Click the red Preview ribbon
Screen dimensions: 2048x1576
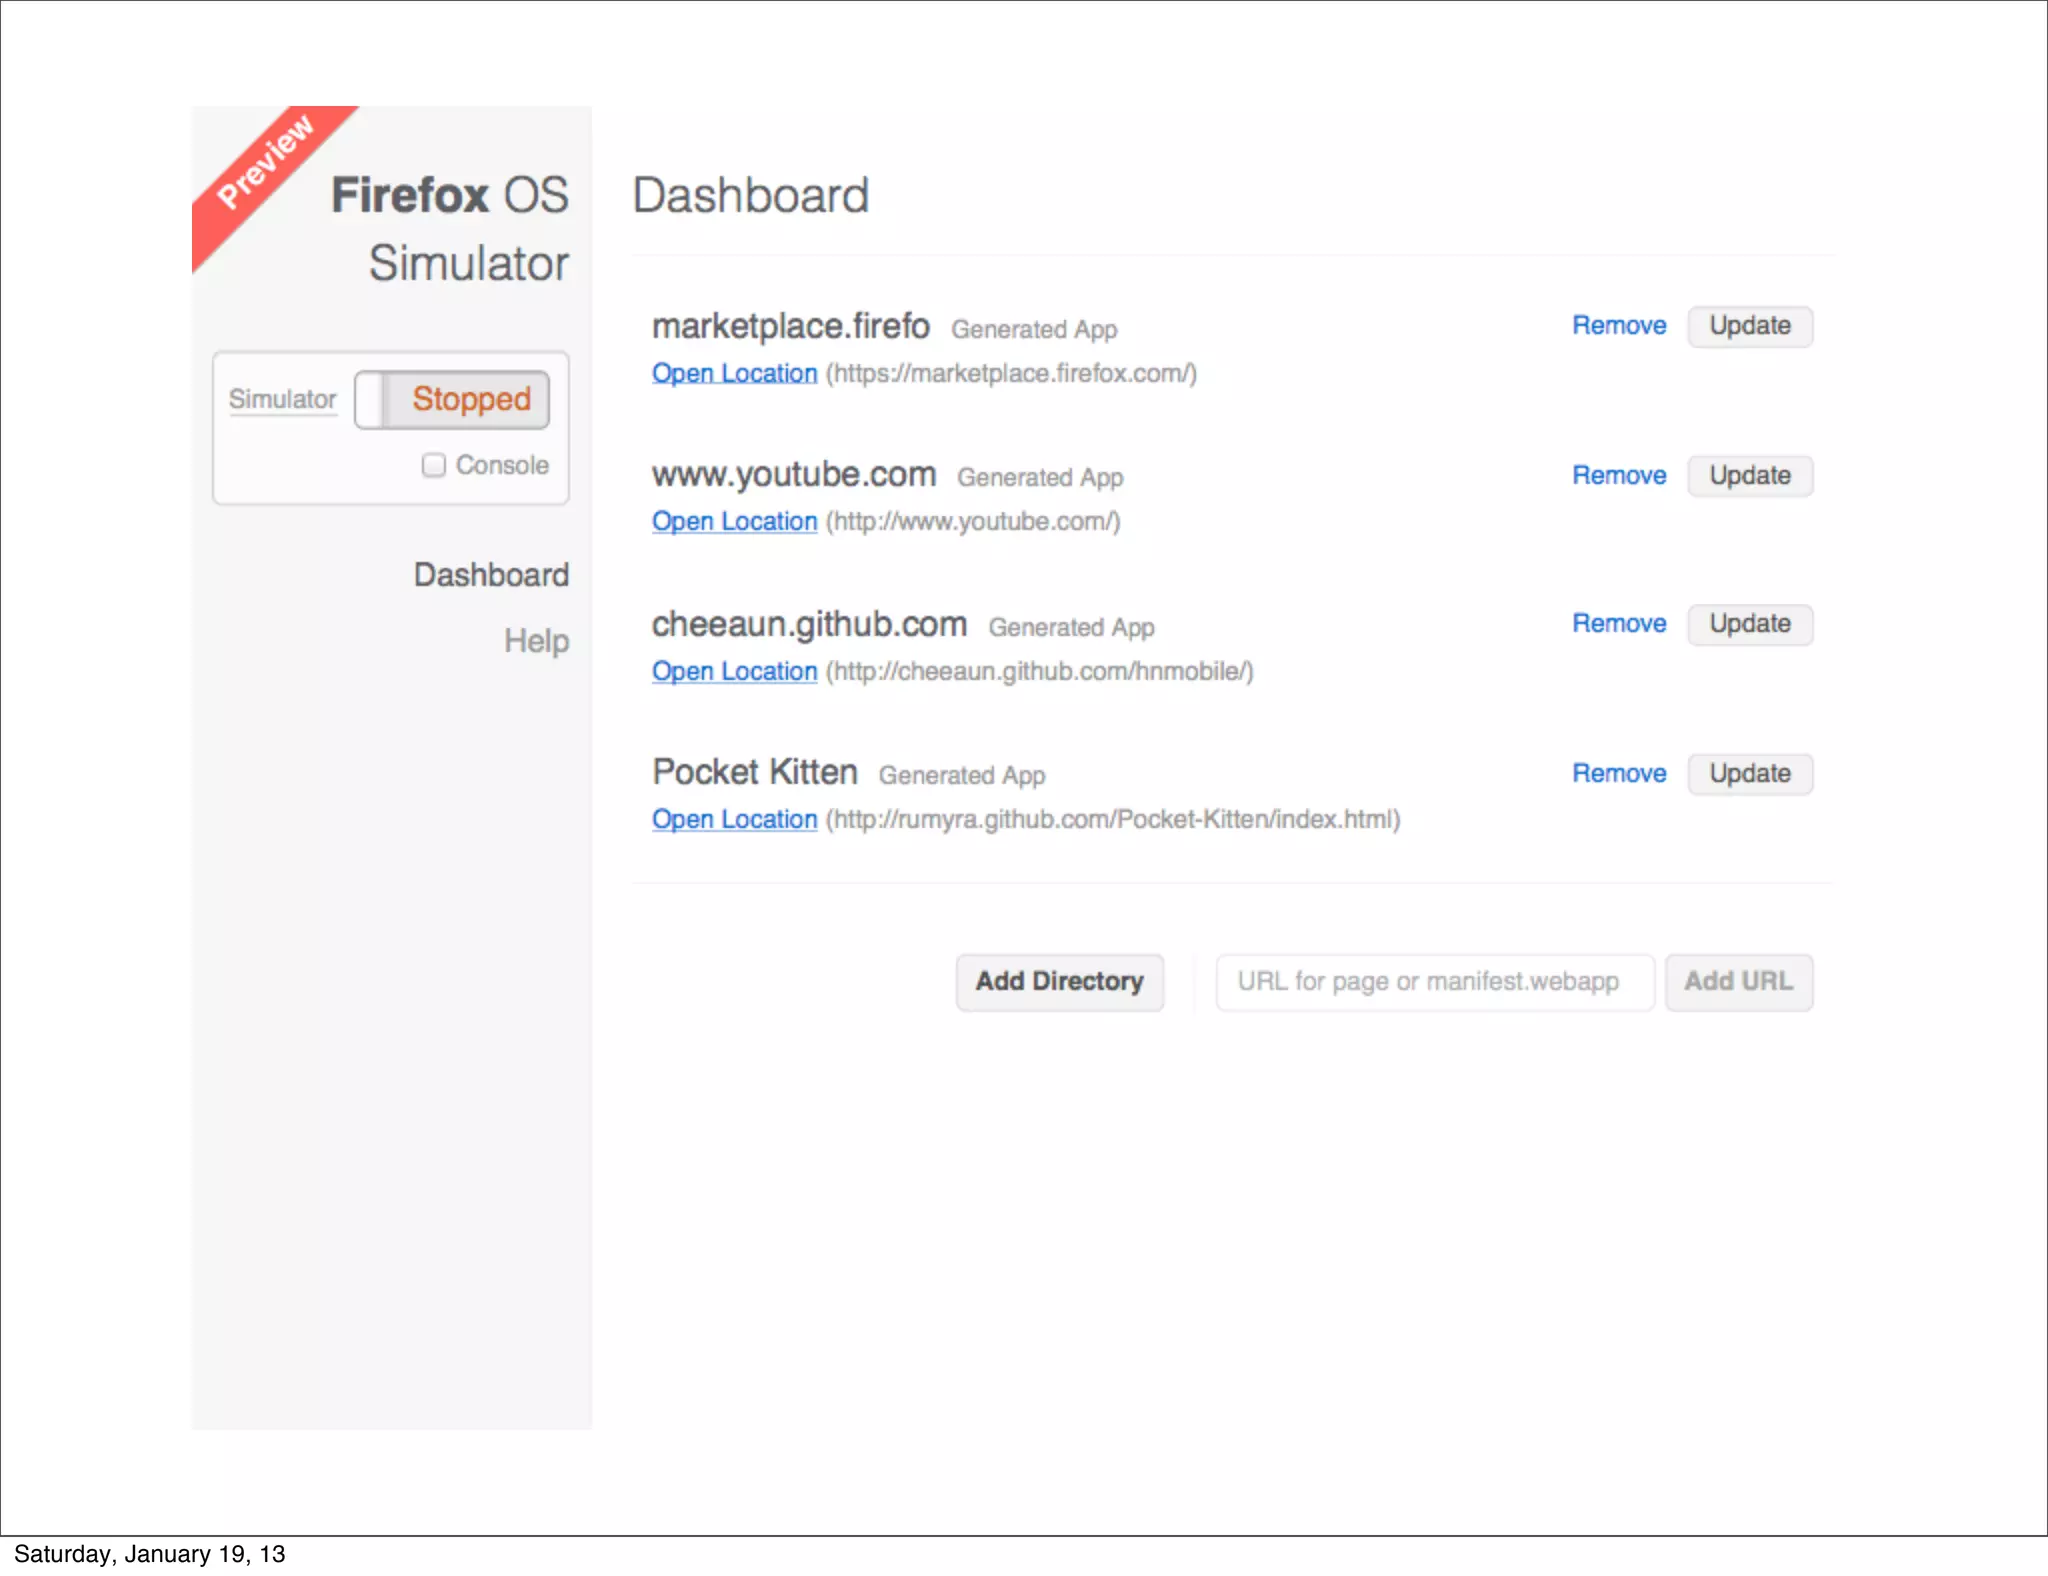(x=264, y=163)
